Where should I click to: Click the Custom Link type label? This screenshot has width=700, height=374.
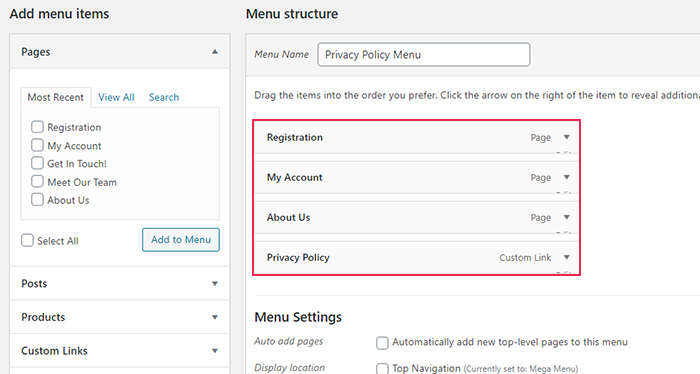click(x=525, y=258)
